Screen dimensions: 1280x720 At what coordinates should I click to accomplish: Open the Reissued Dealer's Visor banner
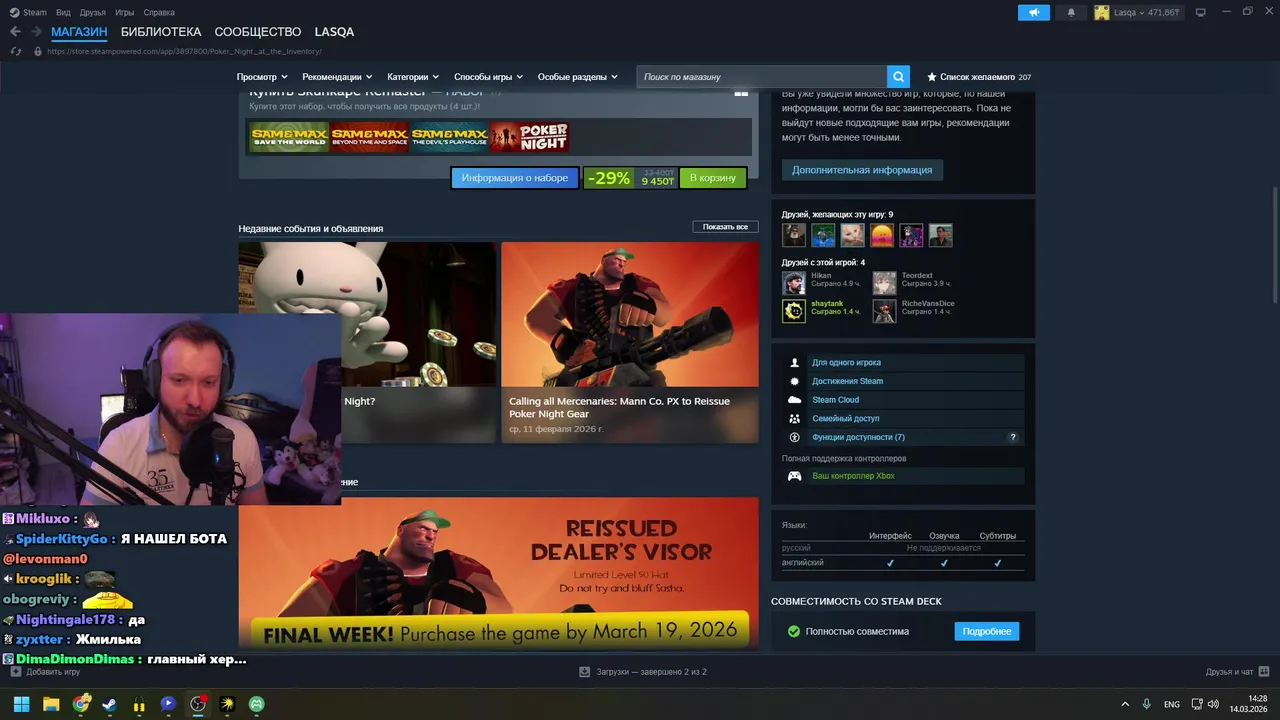point(498,573)
